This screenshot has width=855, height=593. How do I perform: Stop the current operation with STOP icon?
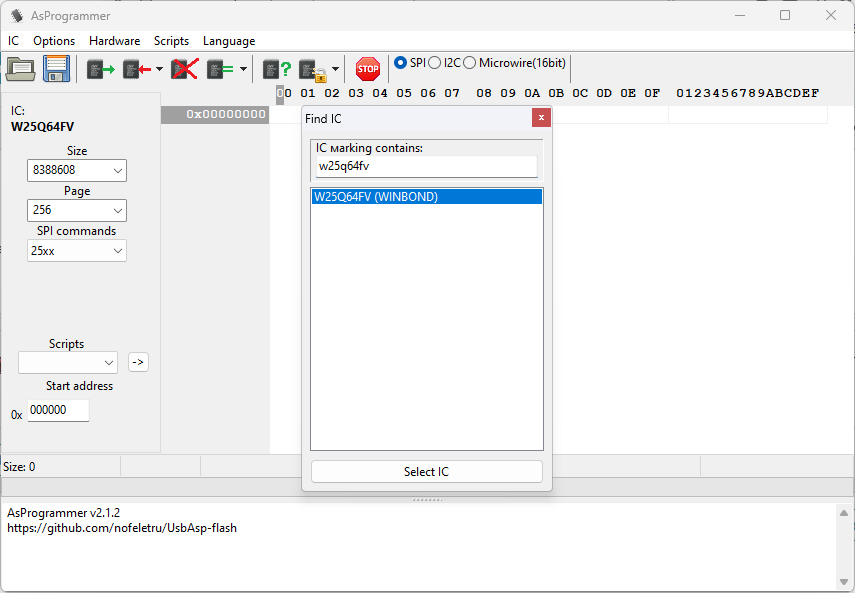point(368,69)
